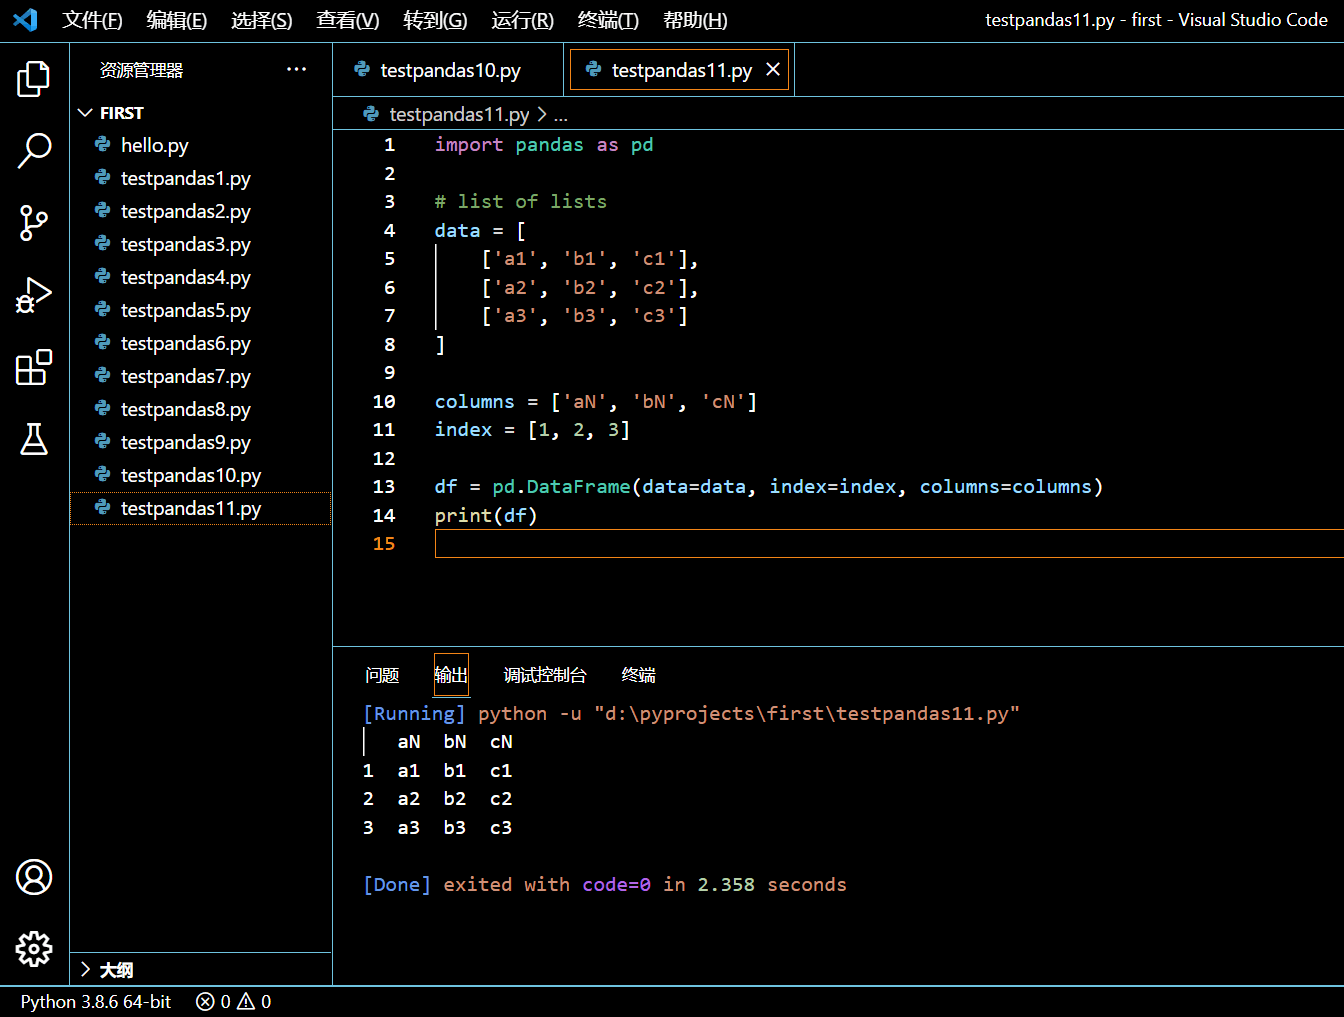Viewport: 1344px width, 1017px height.
Task: Open testpandas3.py in the explorer
Action: click(200, 244)
